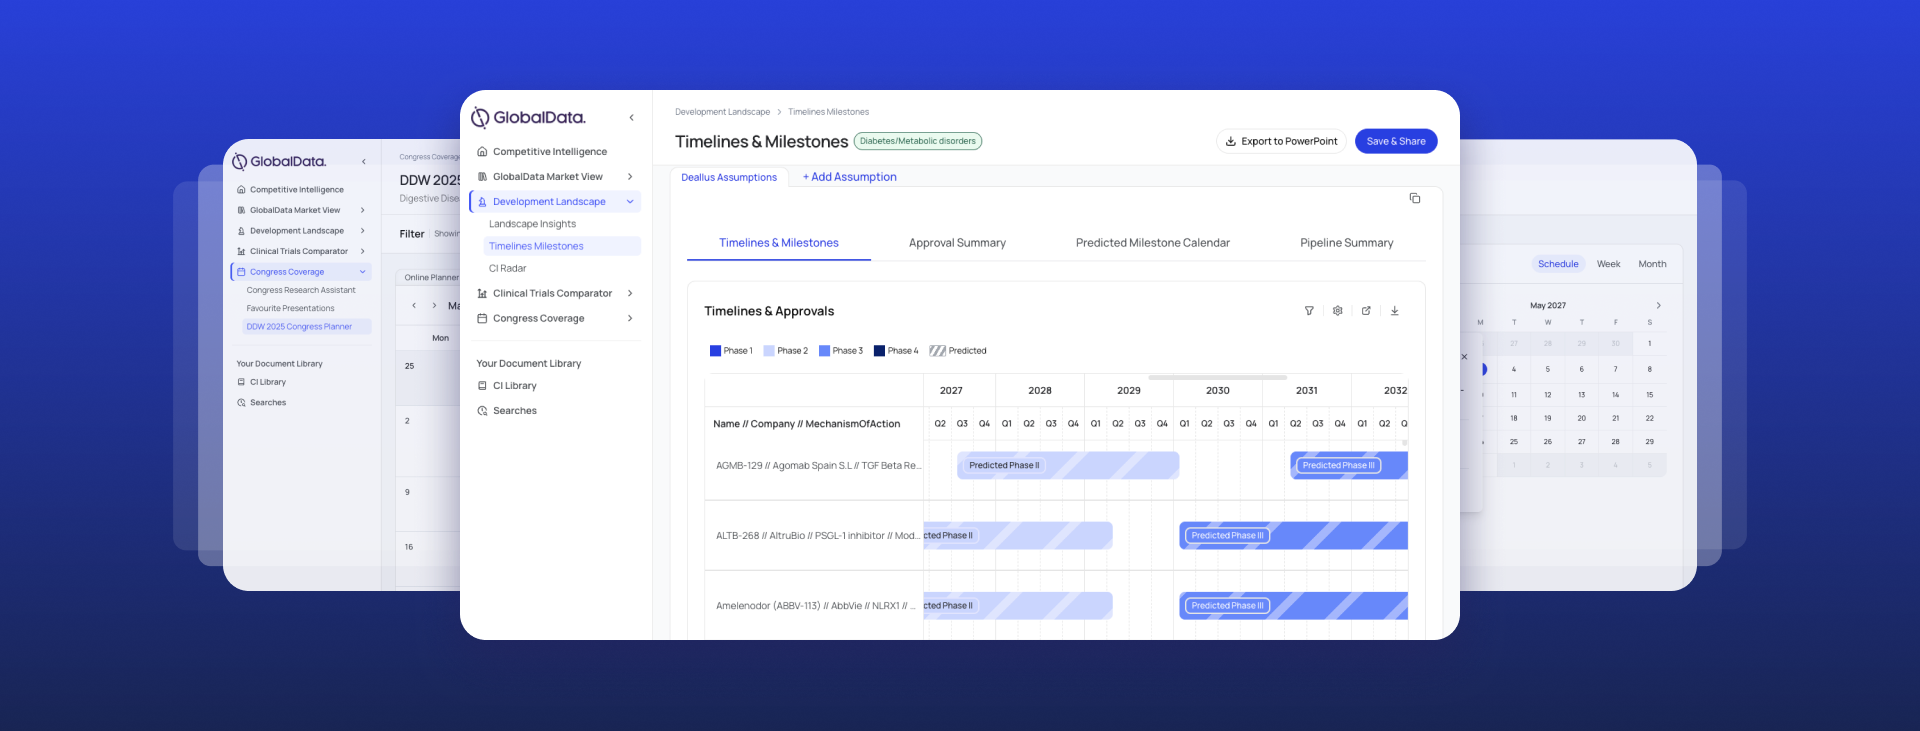This screenshot has height=731, width=1920.
Task: Go to next month in May 2027 calendar
Action: pyautogui.click(x=1658, y=306)
